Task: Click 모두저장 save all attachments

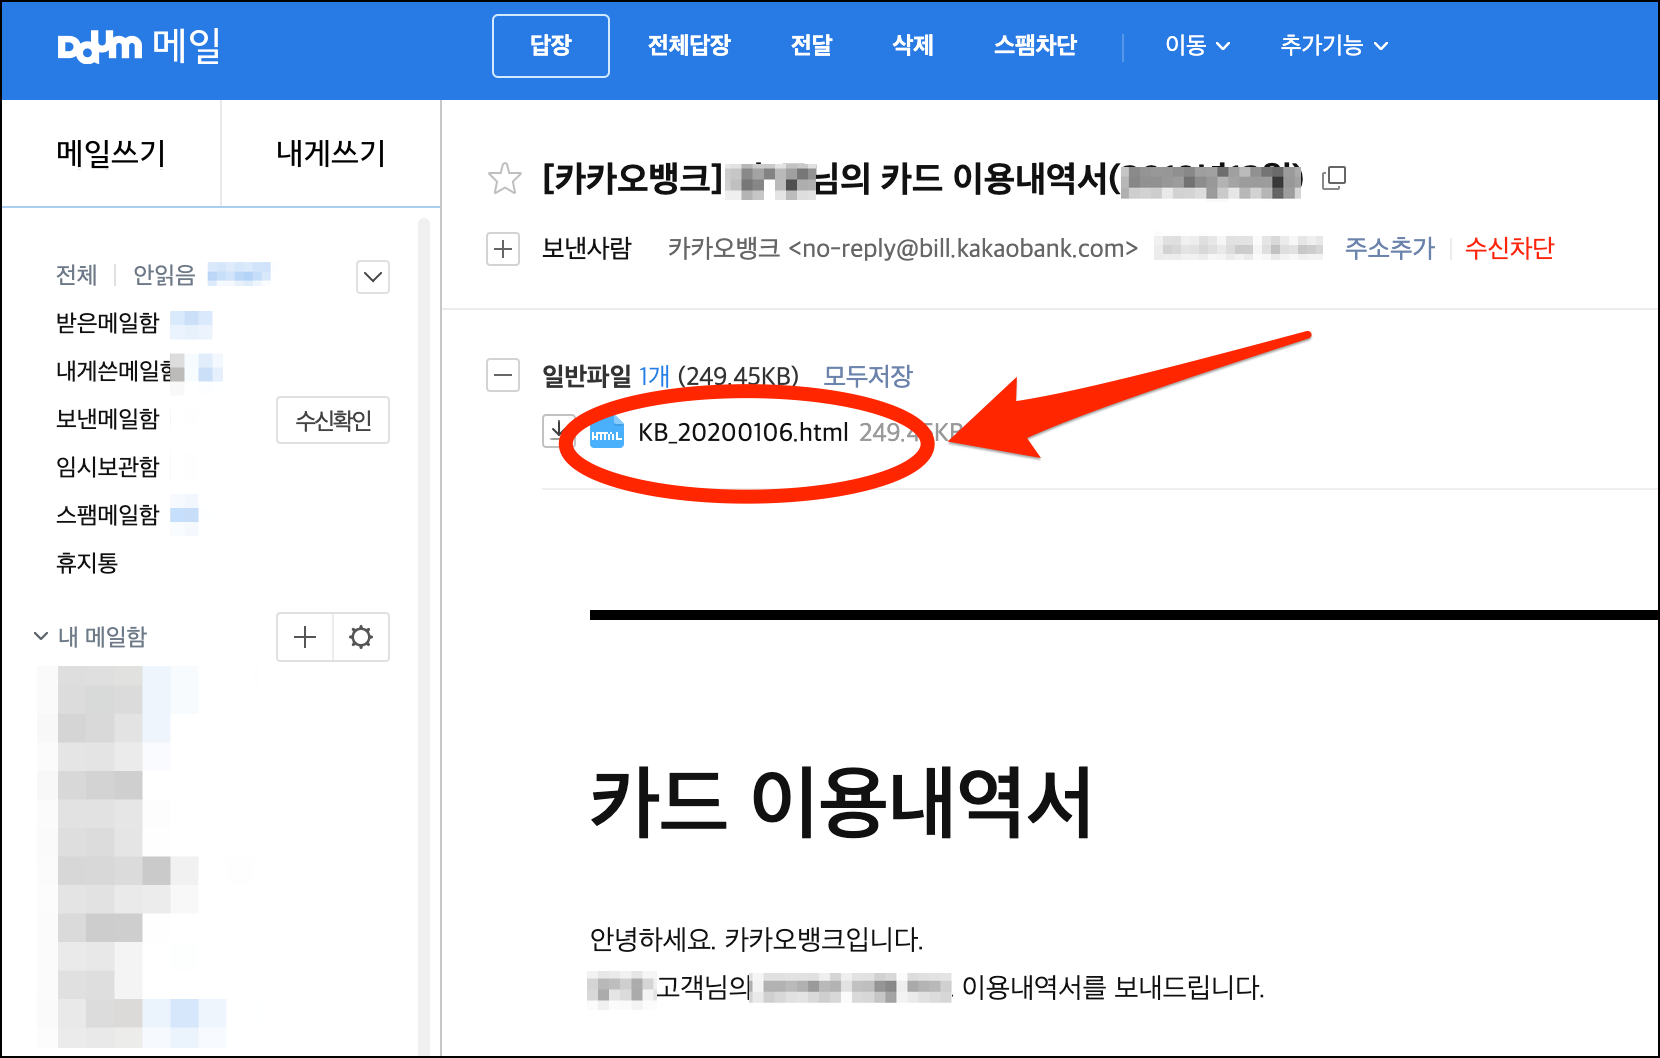Action: click(x=868, y=376)
